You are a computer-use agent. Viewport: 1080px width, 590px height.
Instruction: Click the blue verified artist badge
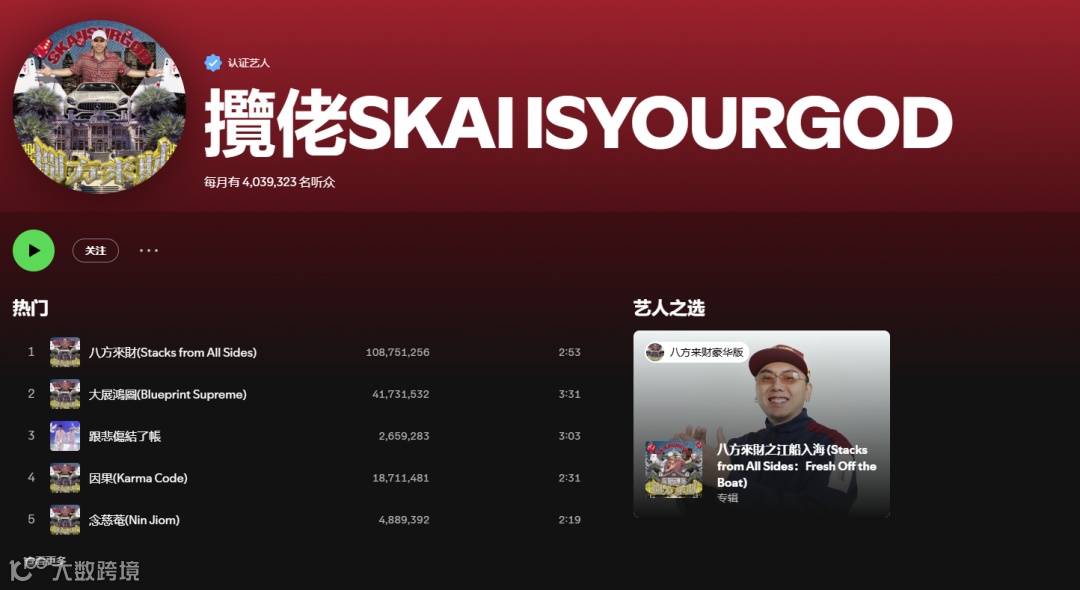[213, 63]
